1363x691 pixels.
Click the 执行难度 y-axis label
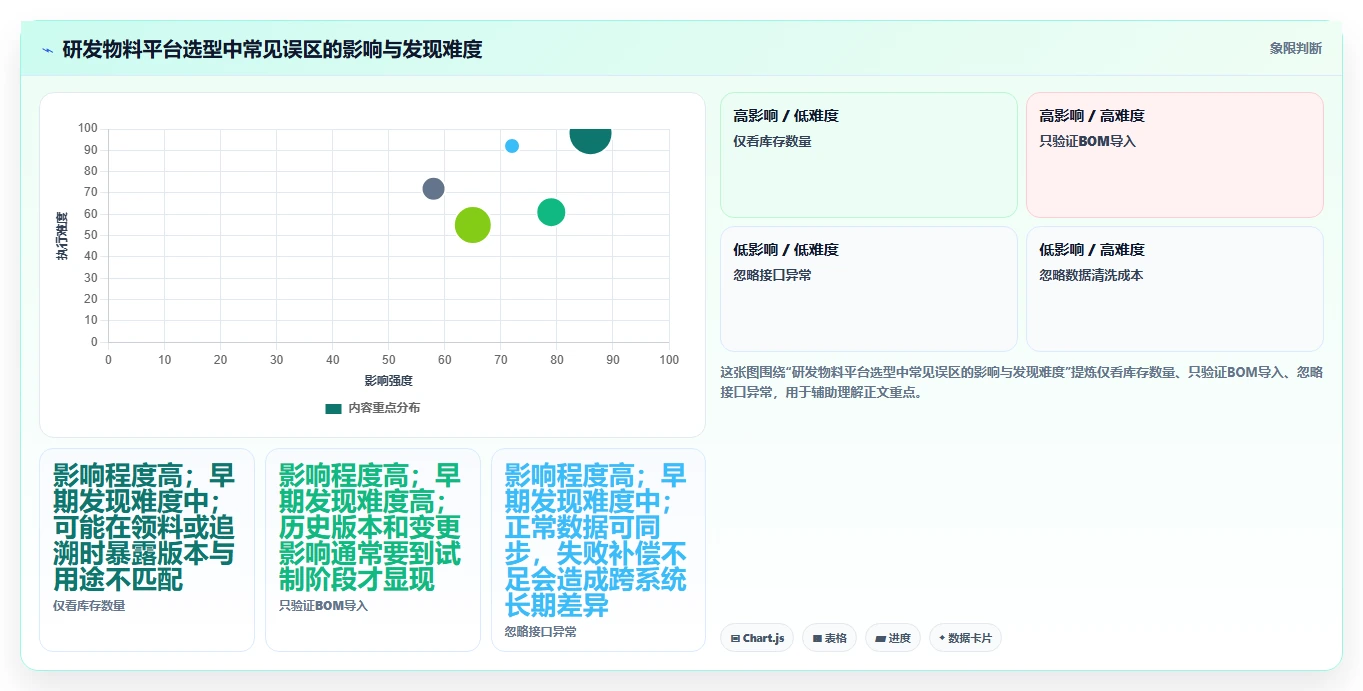coord(62,236)
